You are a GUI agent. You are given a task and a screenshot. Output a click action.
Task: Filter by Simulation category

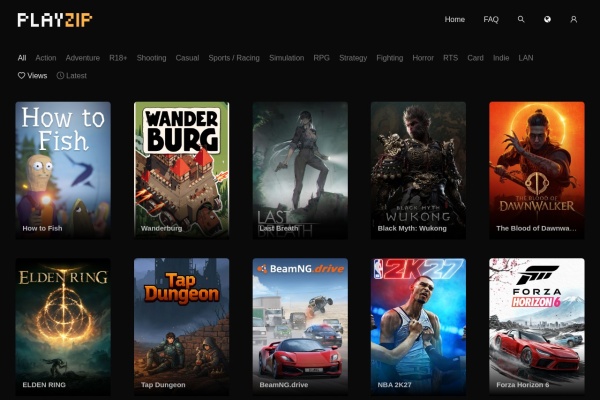click(287, 58)
